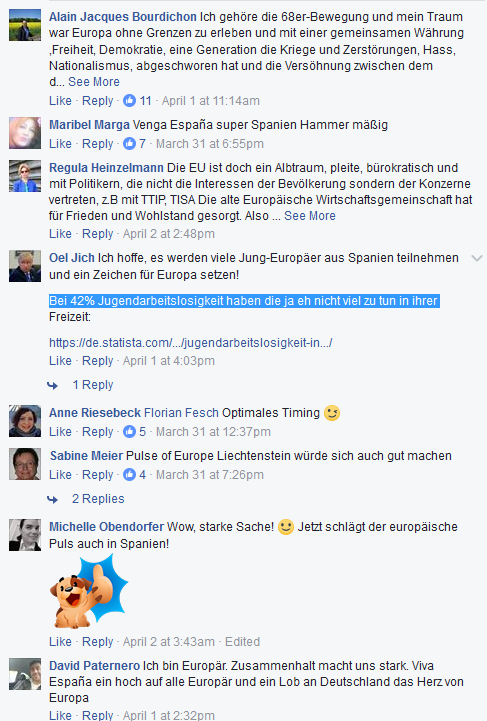Open Oel Jich's profile picture

[25, 266]
